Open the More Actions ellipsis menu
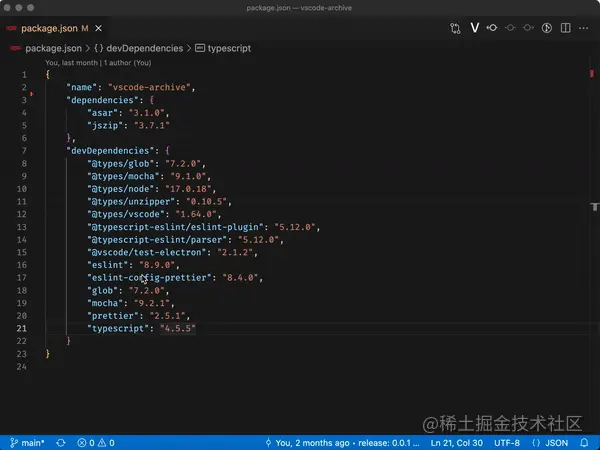 click(584, 29)
